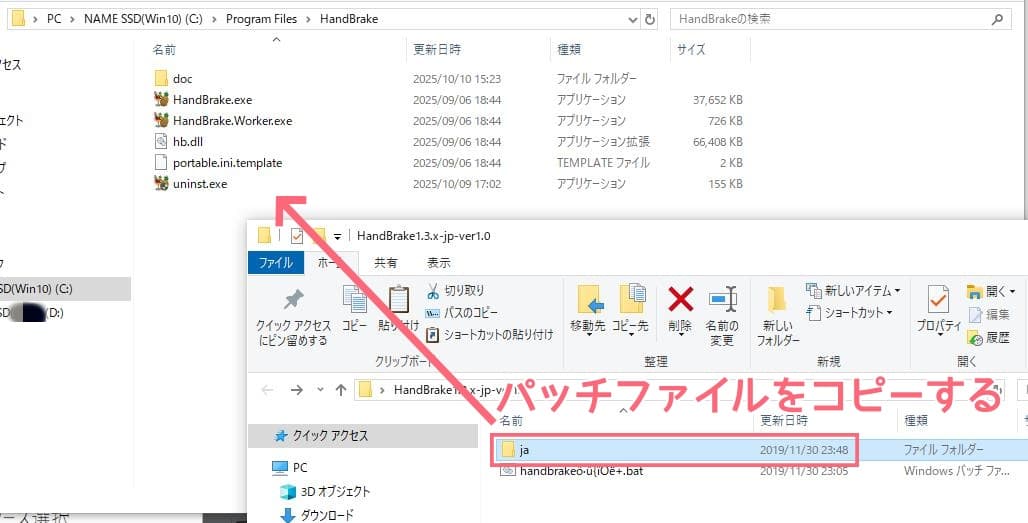Viewport: 1028px width, 523px height.
Task: Click the Rename (名前の変更) icon
Action: point(722,300)
